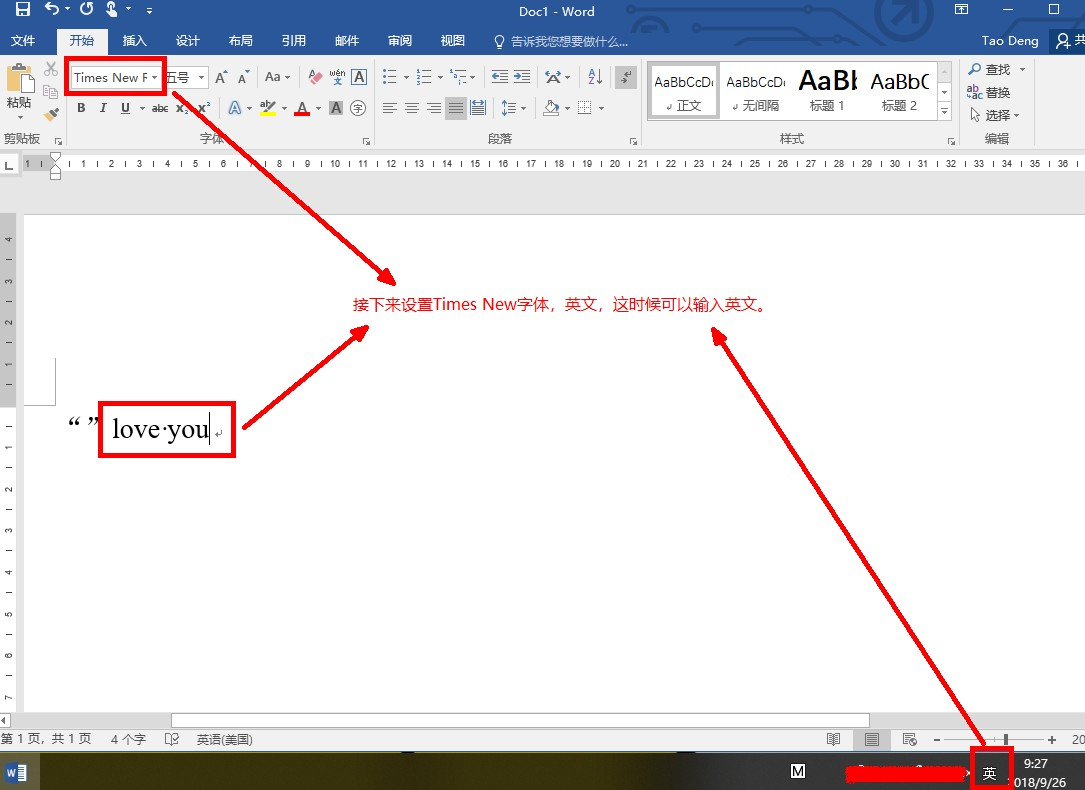
Task: Toggle Bold formatting
Action: 81,108
